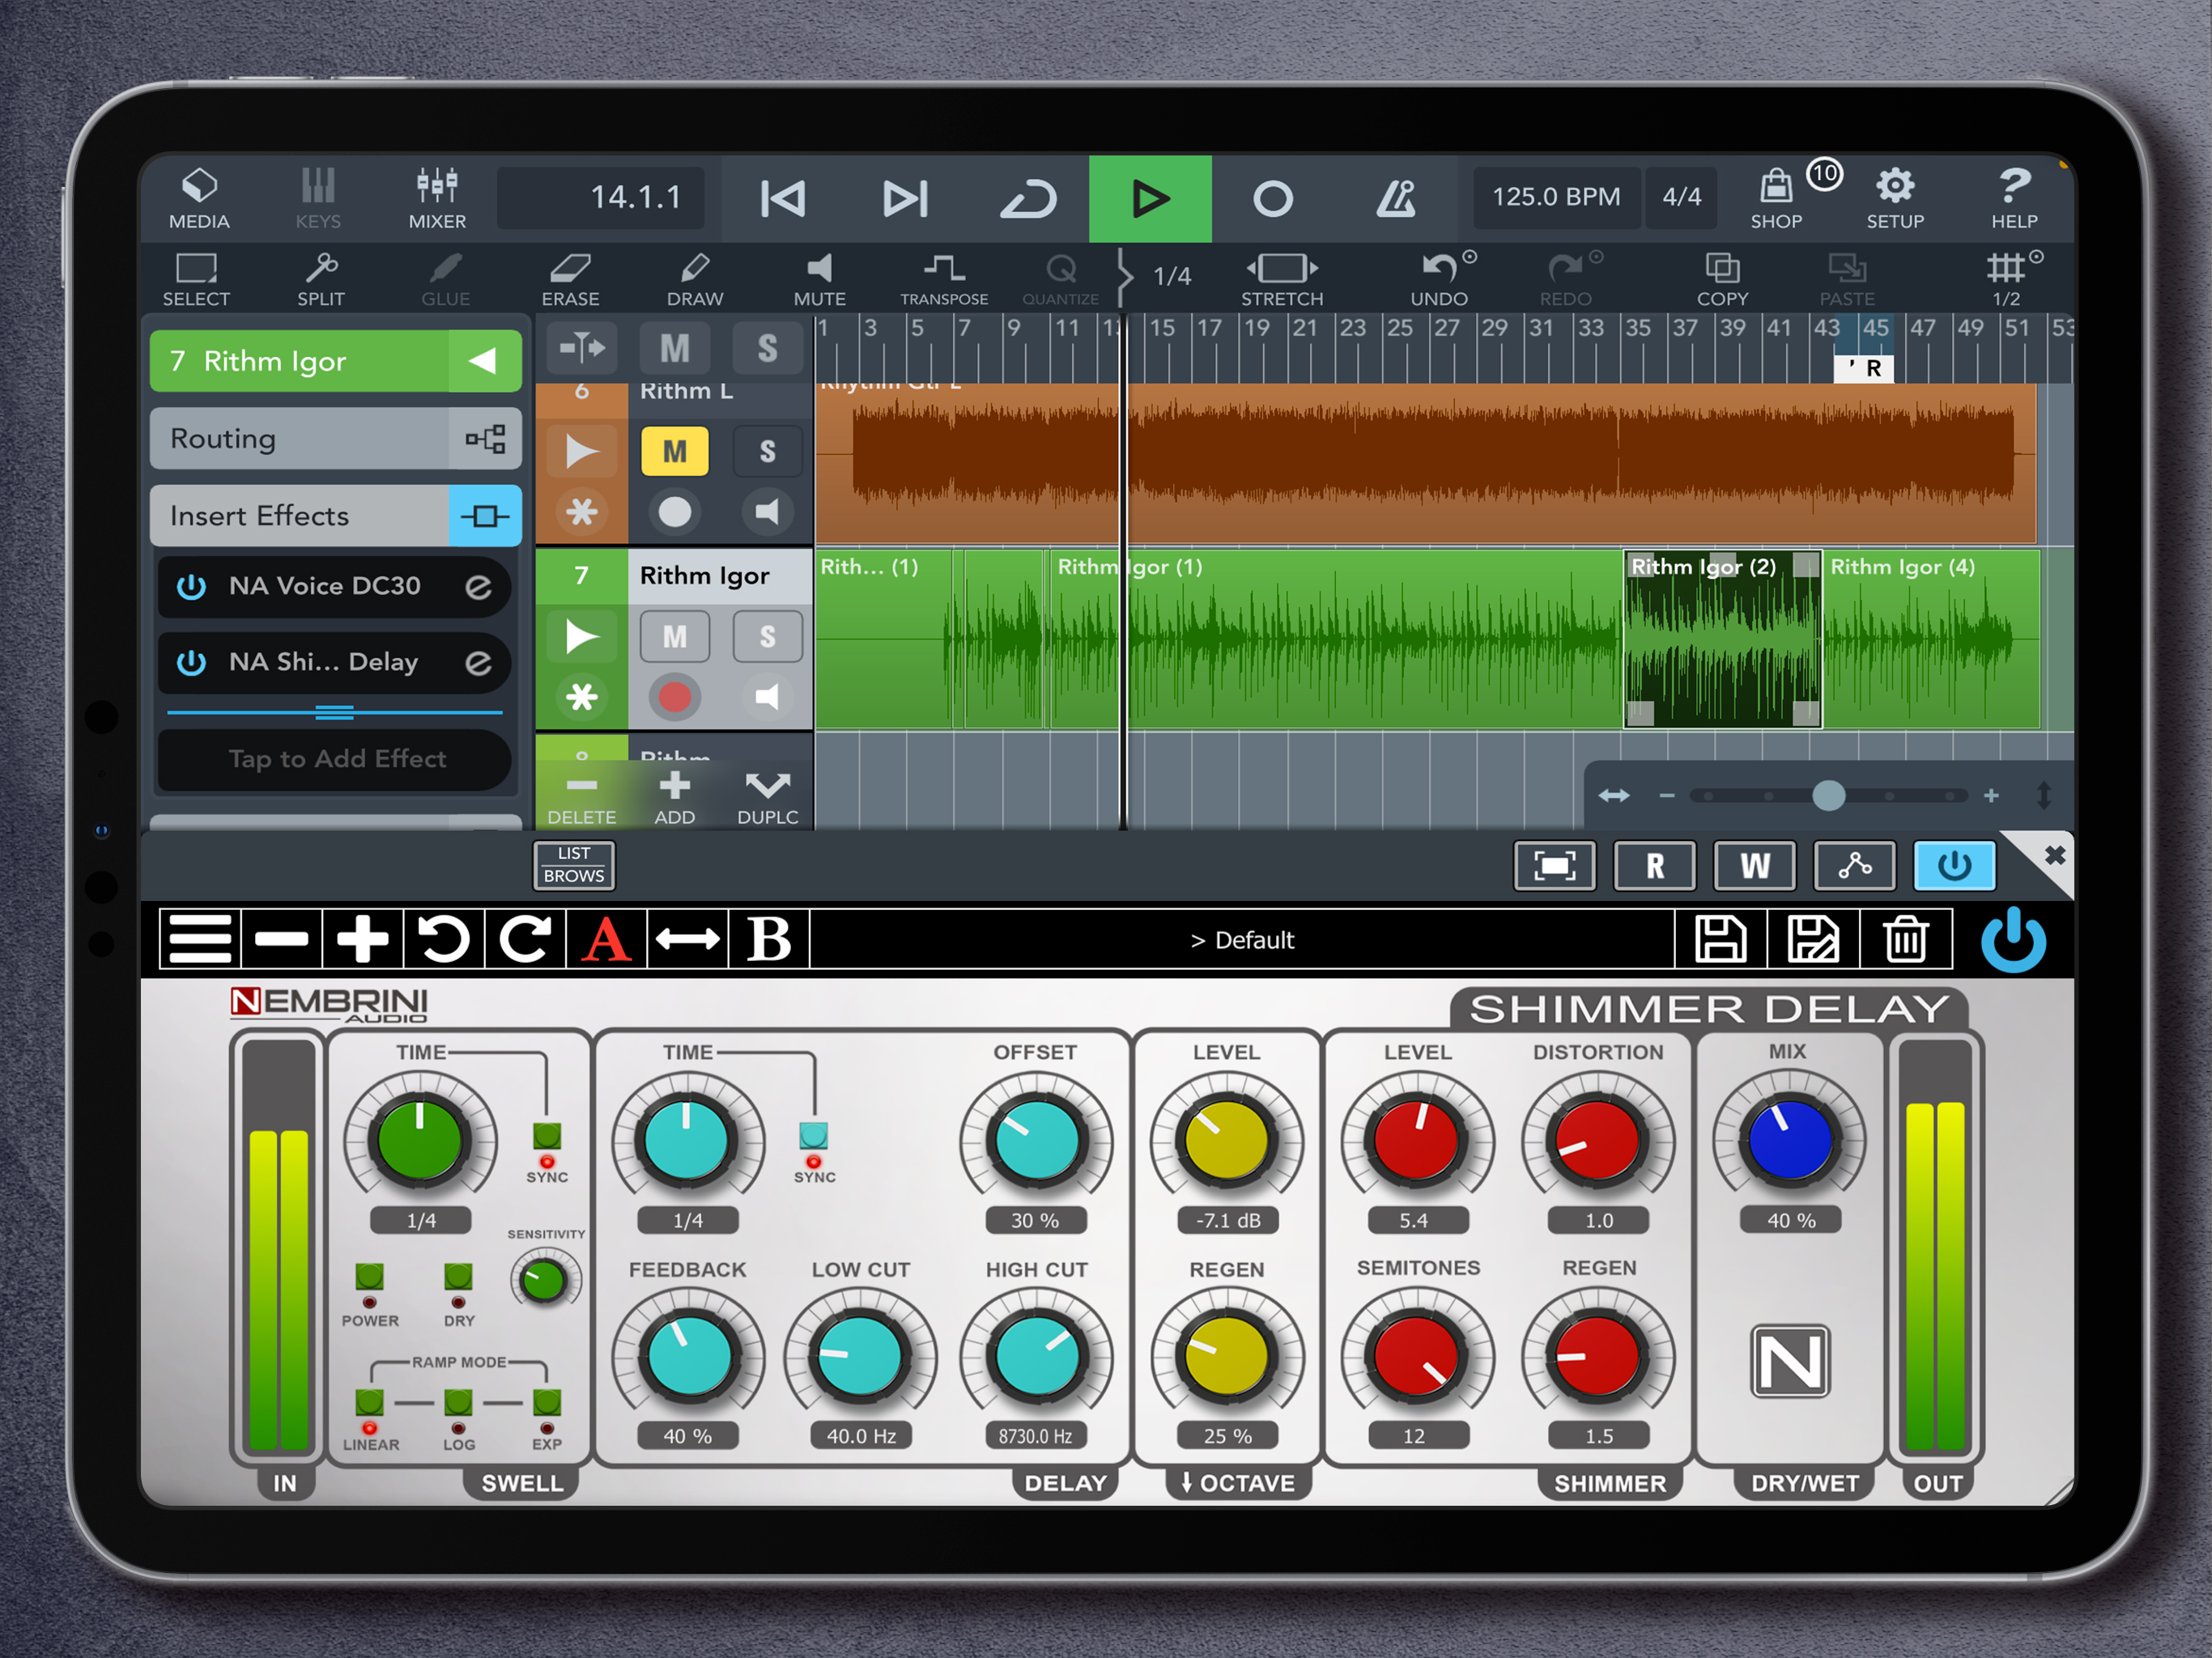This screenshot has height=1658, width=2212.
Task: Click the LIST BROWS button
Action: (573, 865)
